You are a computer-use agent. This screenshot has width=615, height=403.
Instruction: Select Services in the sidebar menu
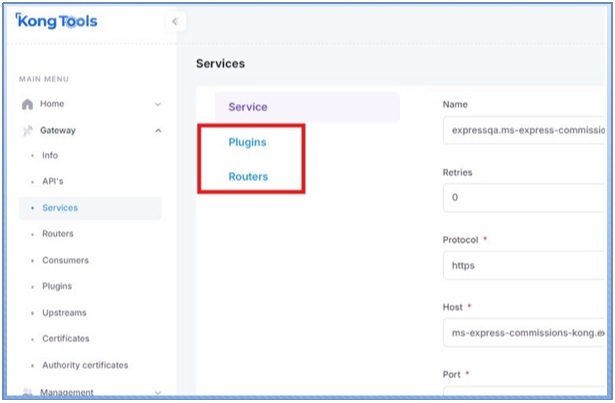59,208
